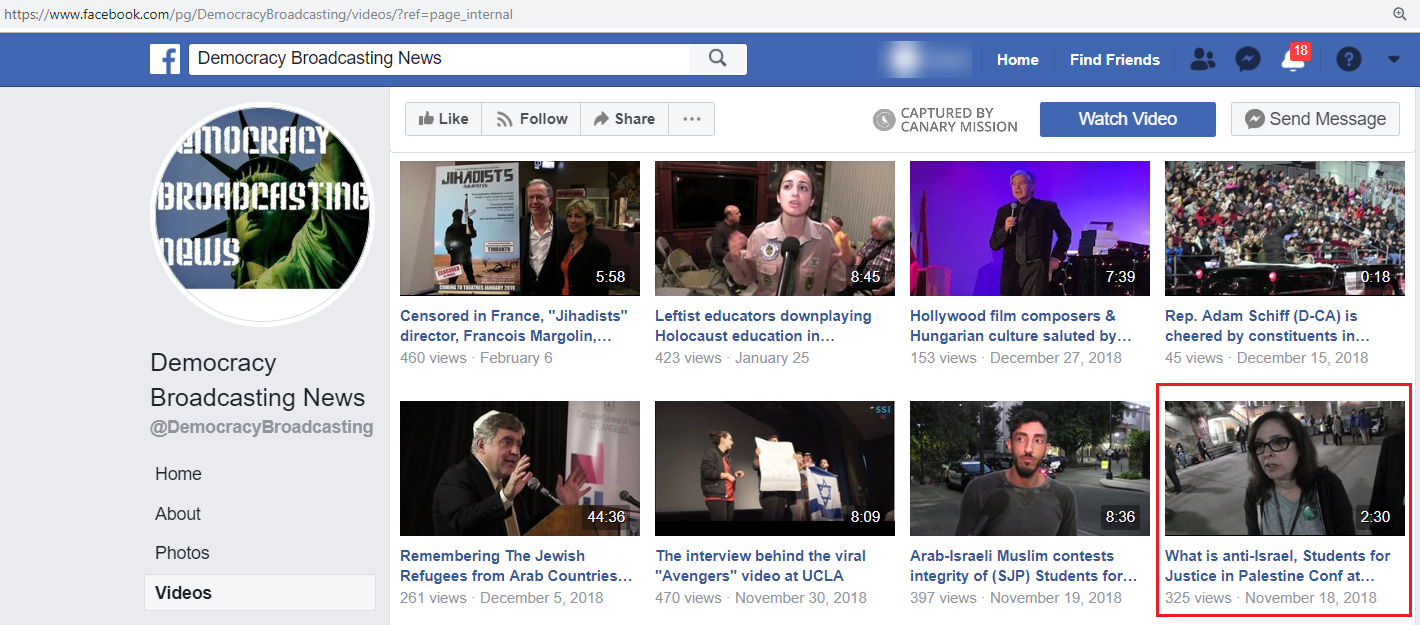
Task: Click '325 views · November 18, 2018' text
Action: pos(1271,598)
